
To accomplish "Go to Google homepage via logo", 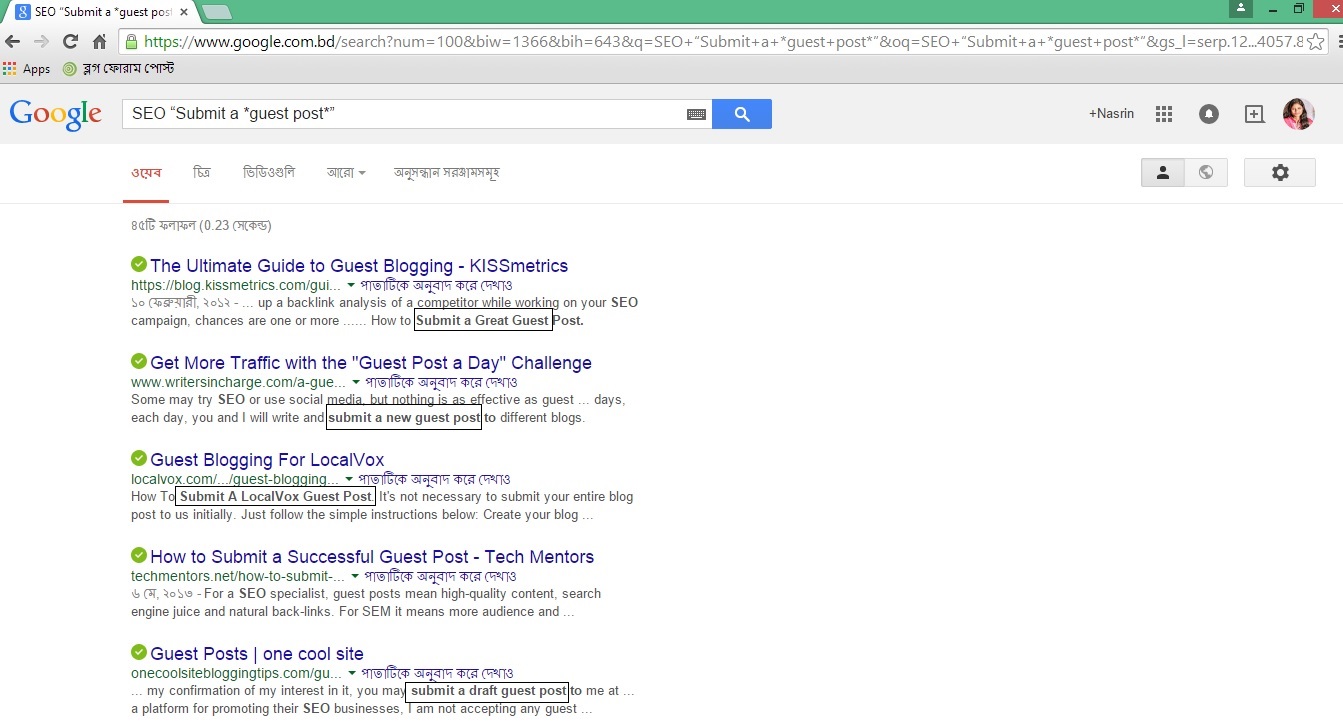I will coord(56,114).
